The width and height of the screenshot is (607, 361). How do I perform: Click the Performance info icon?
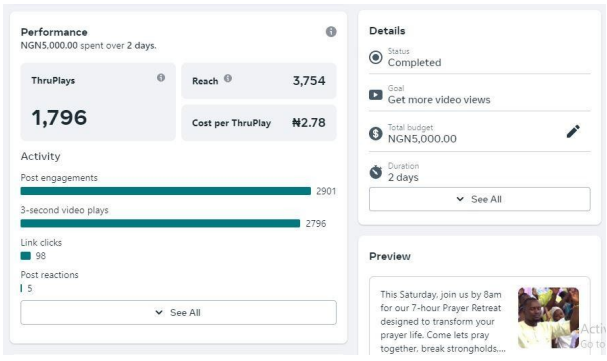click(331, 32)
